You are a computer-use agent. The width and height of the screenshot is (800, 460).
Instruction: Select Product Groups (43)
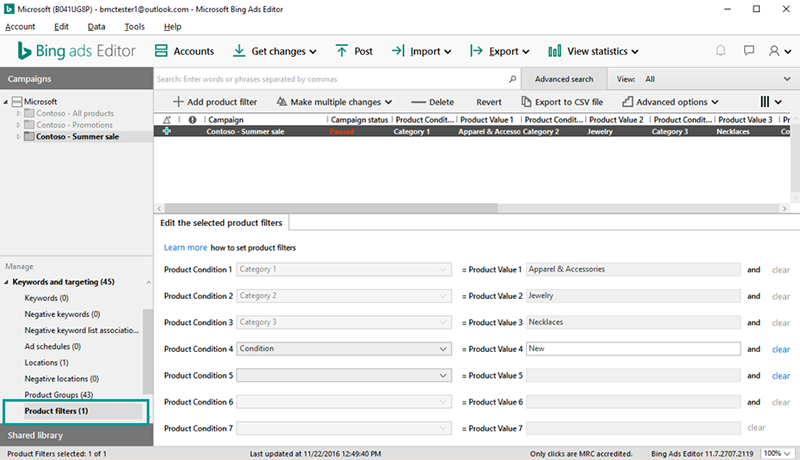click(59, 395)
